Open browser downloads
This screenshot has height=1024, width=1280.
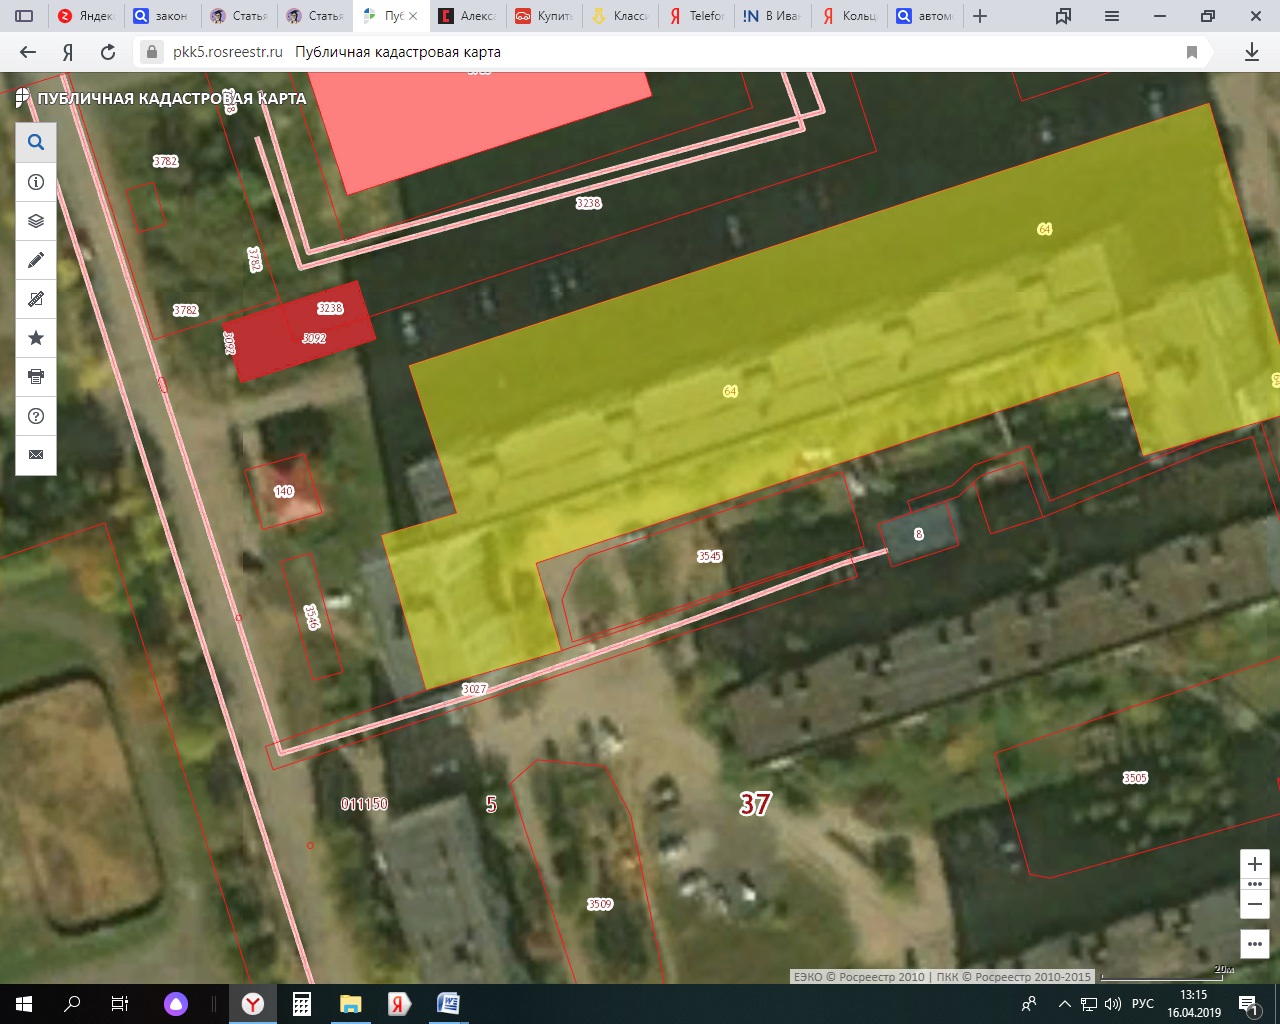(1252, 52)
